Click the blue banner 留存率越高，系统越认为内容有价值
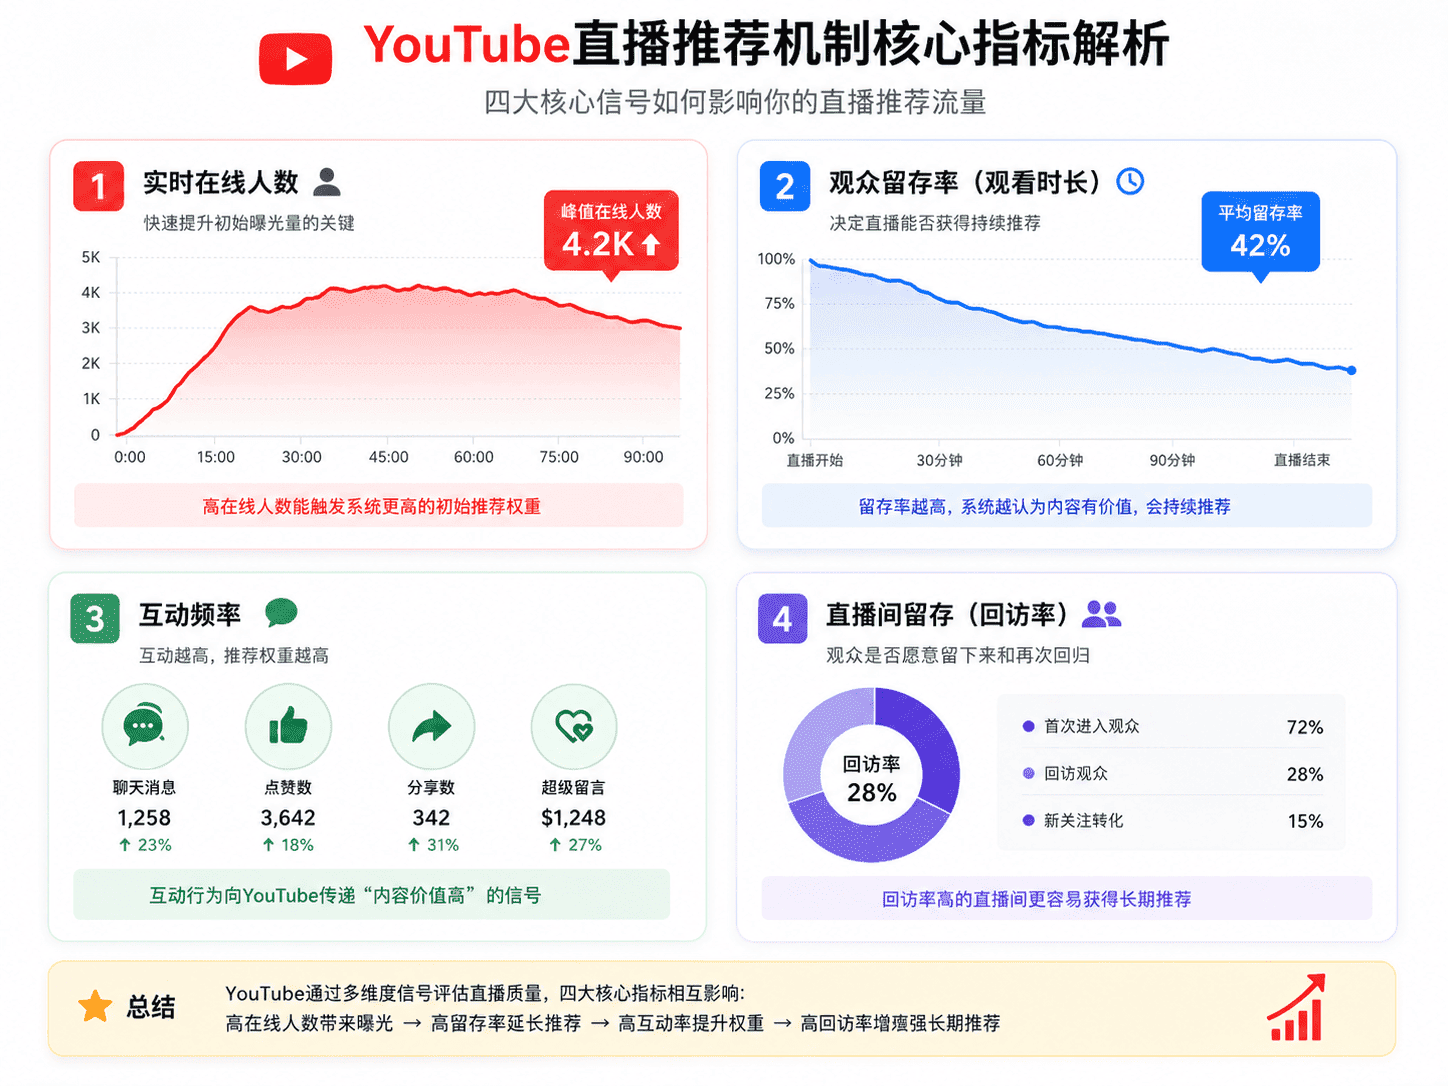 (1067, 506)
